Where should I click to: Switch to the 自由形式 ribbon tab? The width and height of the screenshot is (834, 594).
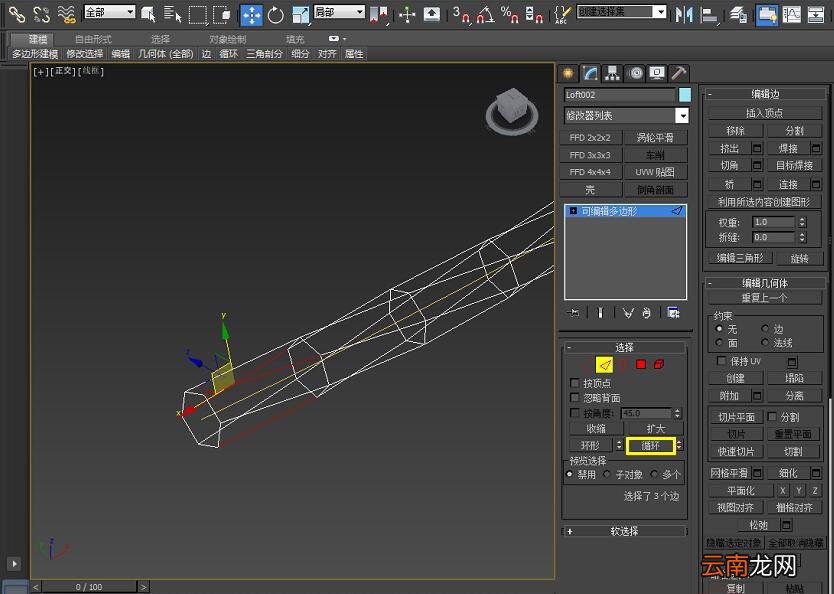93,39
